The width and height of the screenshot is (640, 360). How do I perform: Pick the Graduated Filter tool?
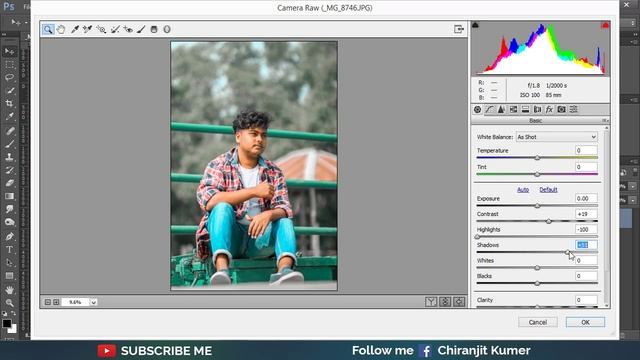154,29
